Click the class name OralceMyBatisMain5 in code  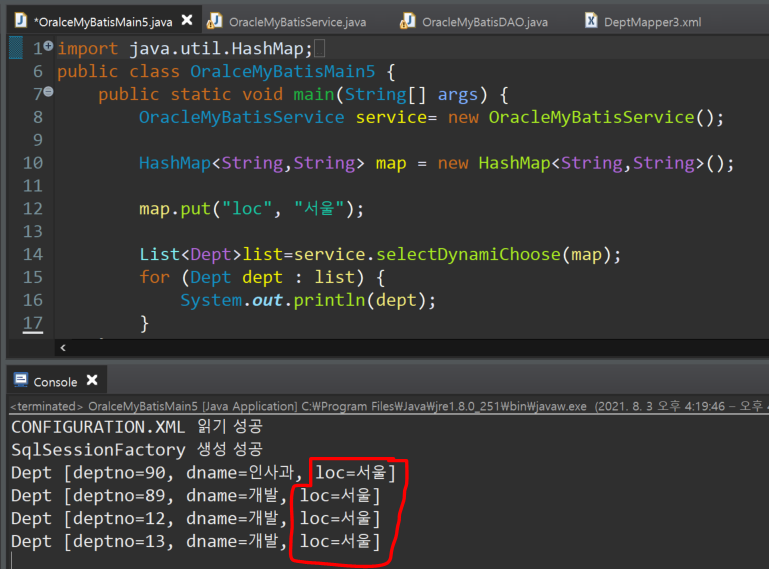(282, 72)
